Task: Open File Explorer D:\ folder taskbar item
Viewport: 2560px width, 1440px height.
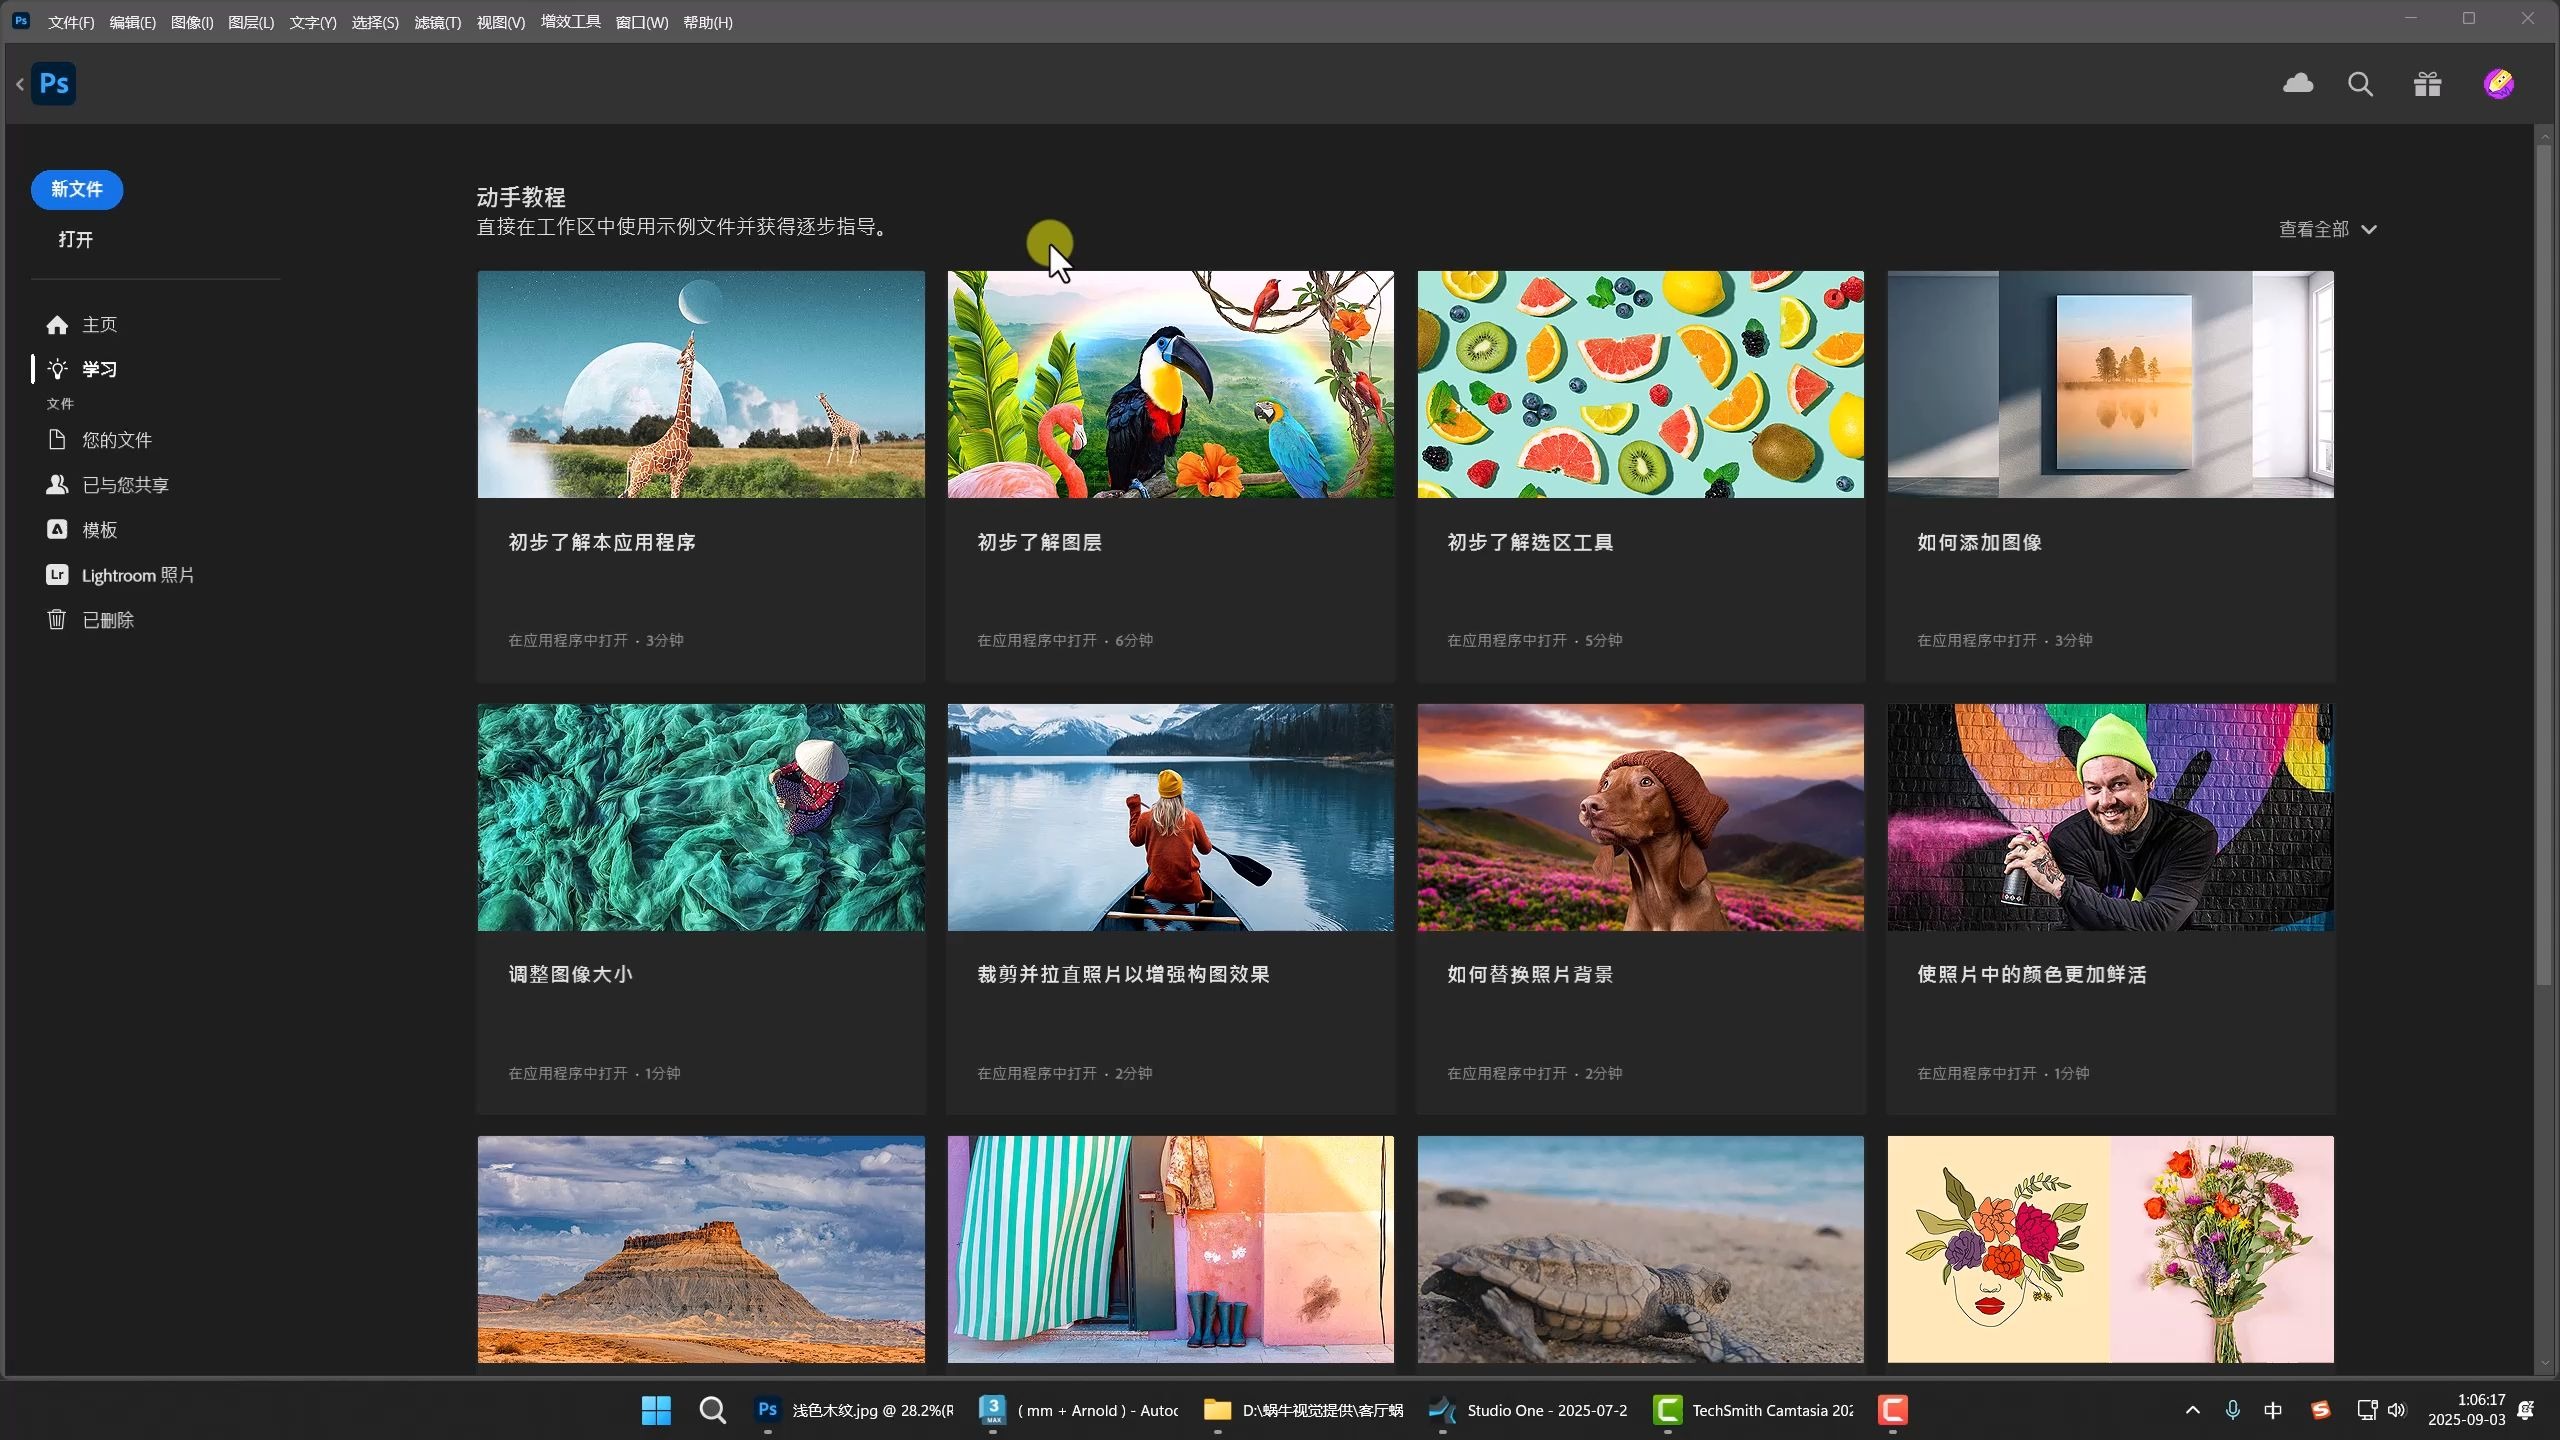Action: 1304,1410
